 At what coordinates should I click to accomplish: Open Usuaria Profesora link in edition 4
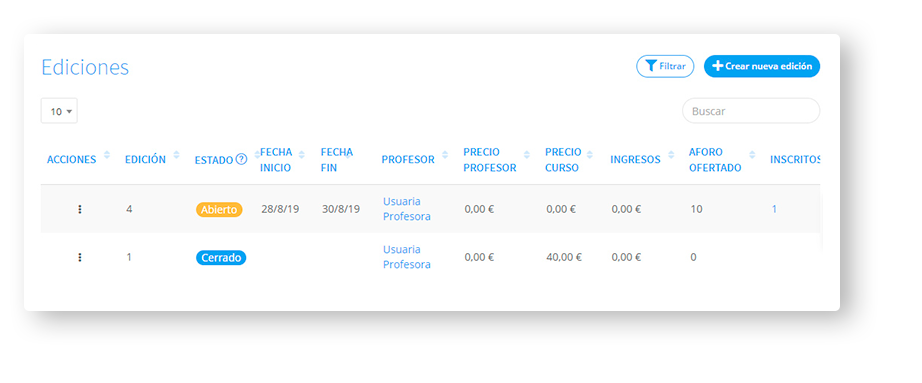coord(407,209)
